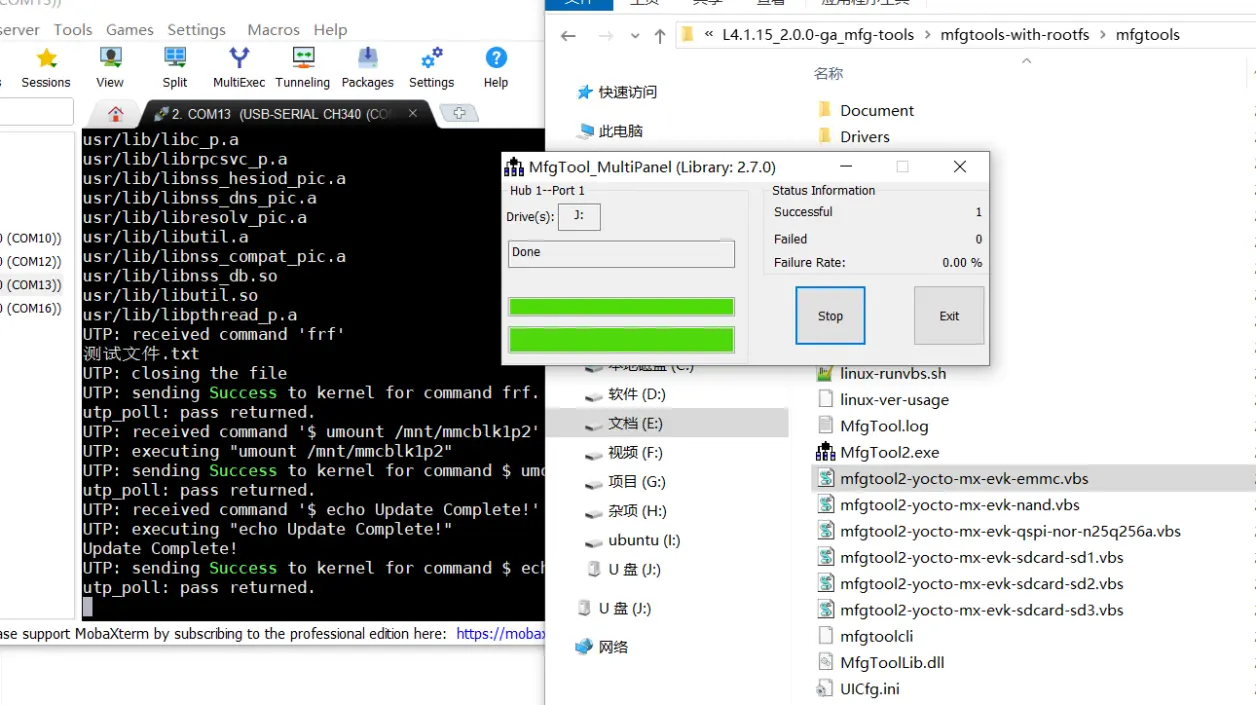Open the Tools menu
Screen dimensions: 1256x705
[73, 30]
